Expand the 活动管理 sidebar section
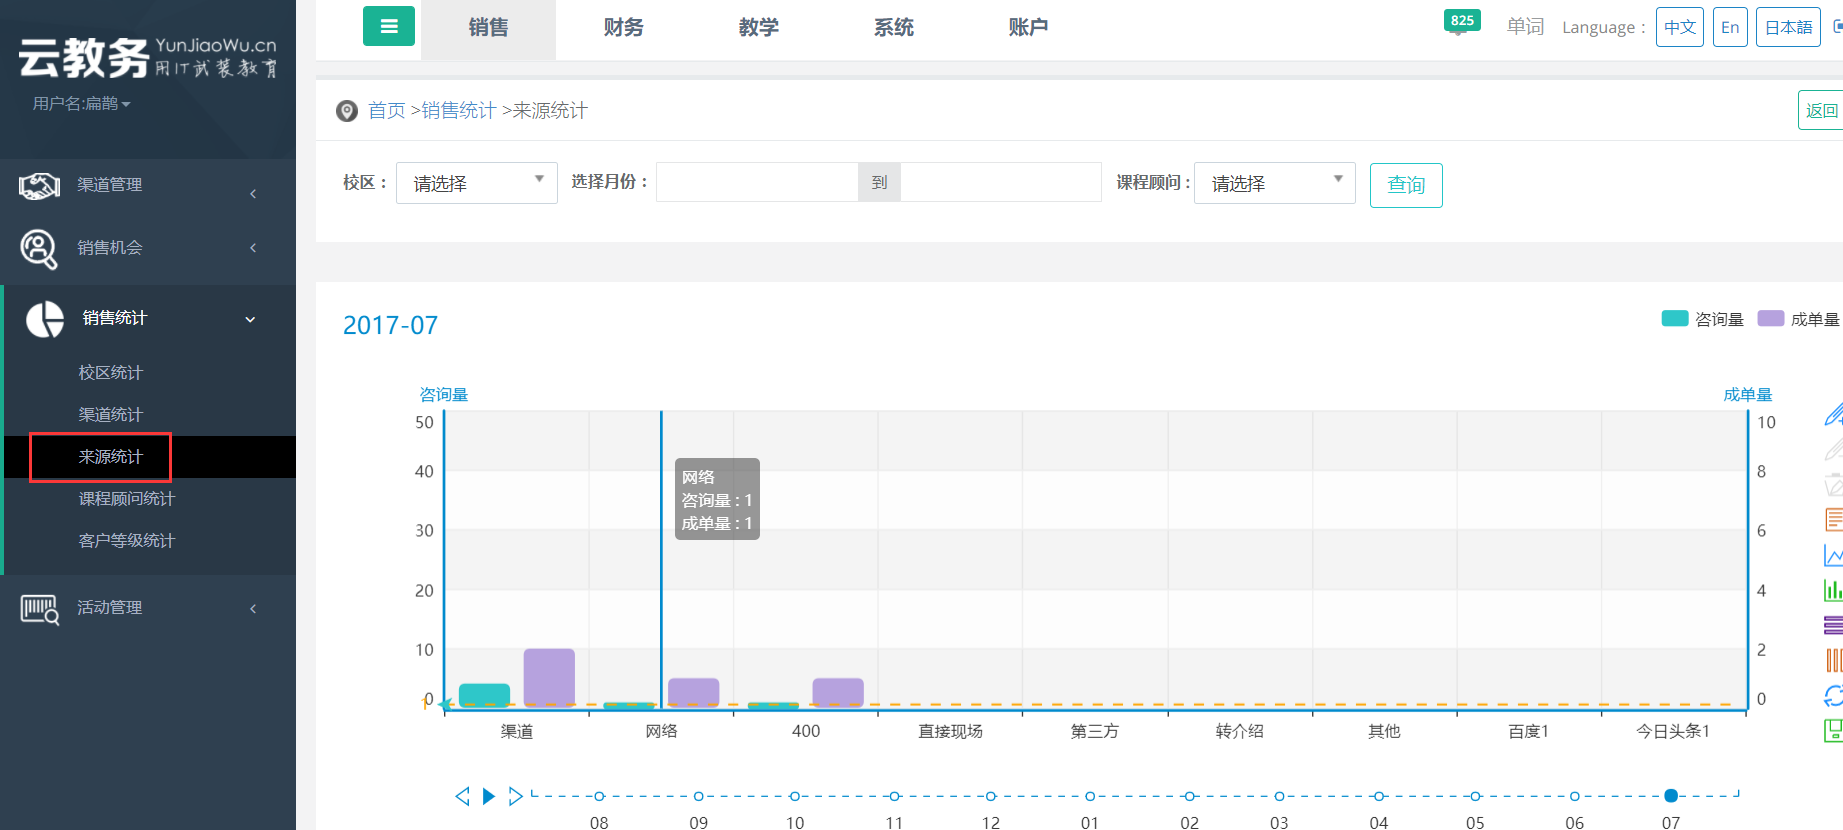This screenshot has height=830, width=1843. [148, 608]
